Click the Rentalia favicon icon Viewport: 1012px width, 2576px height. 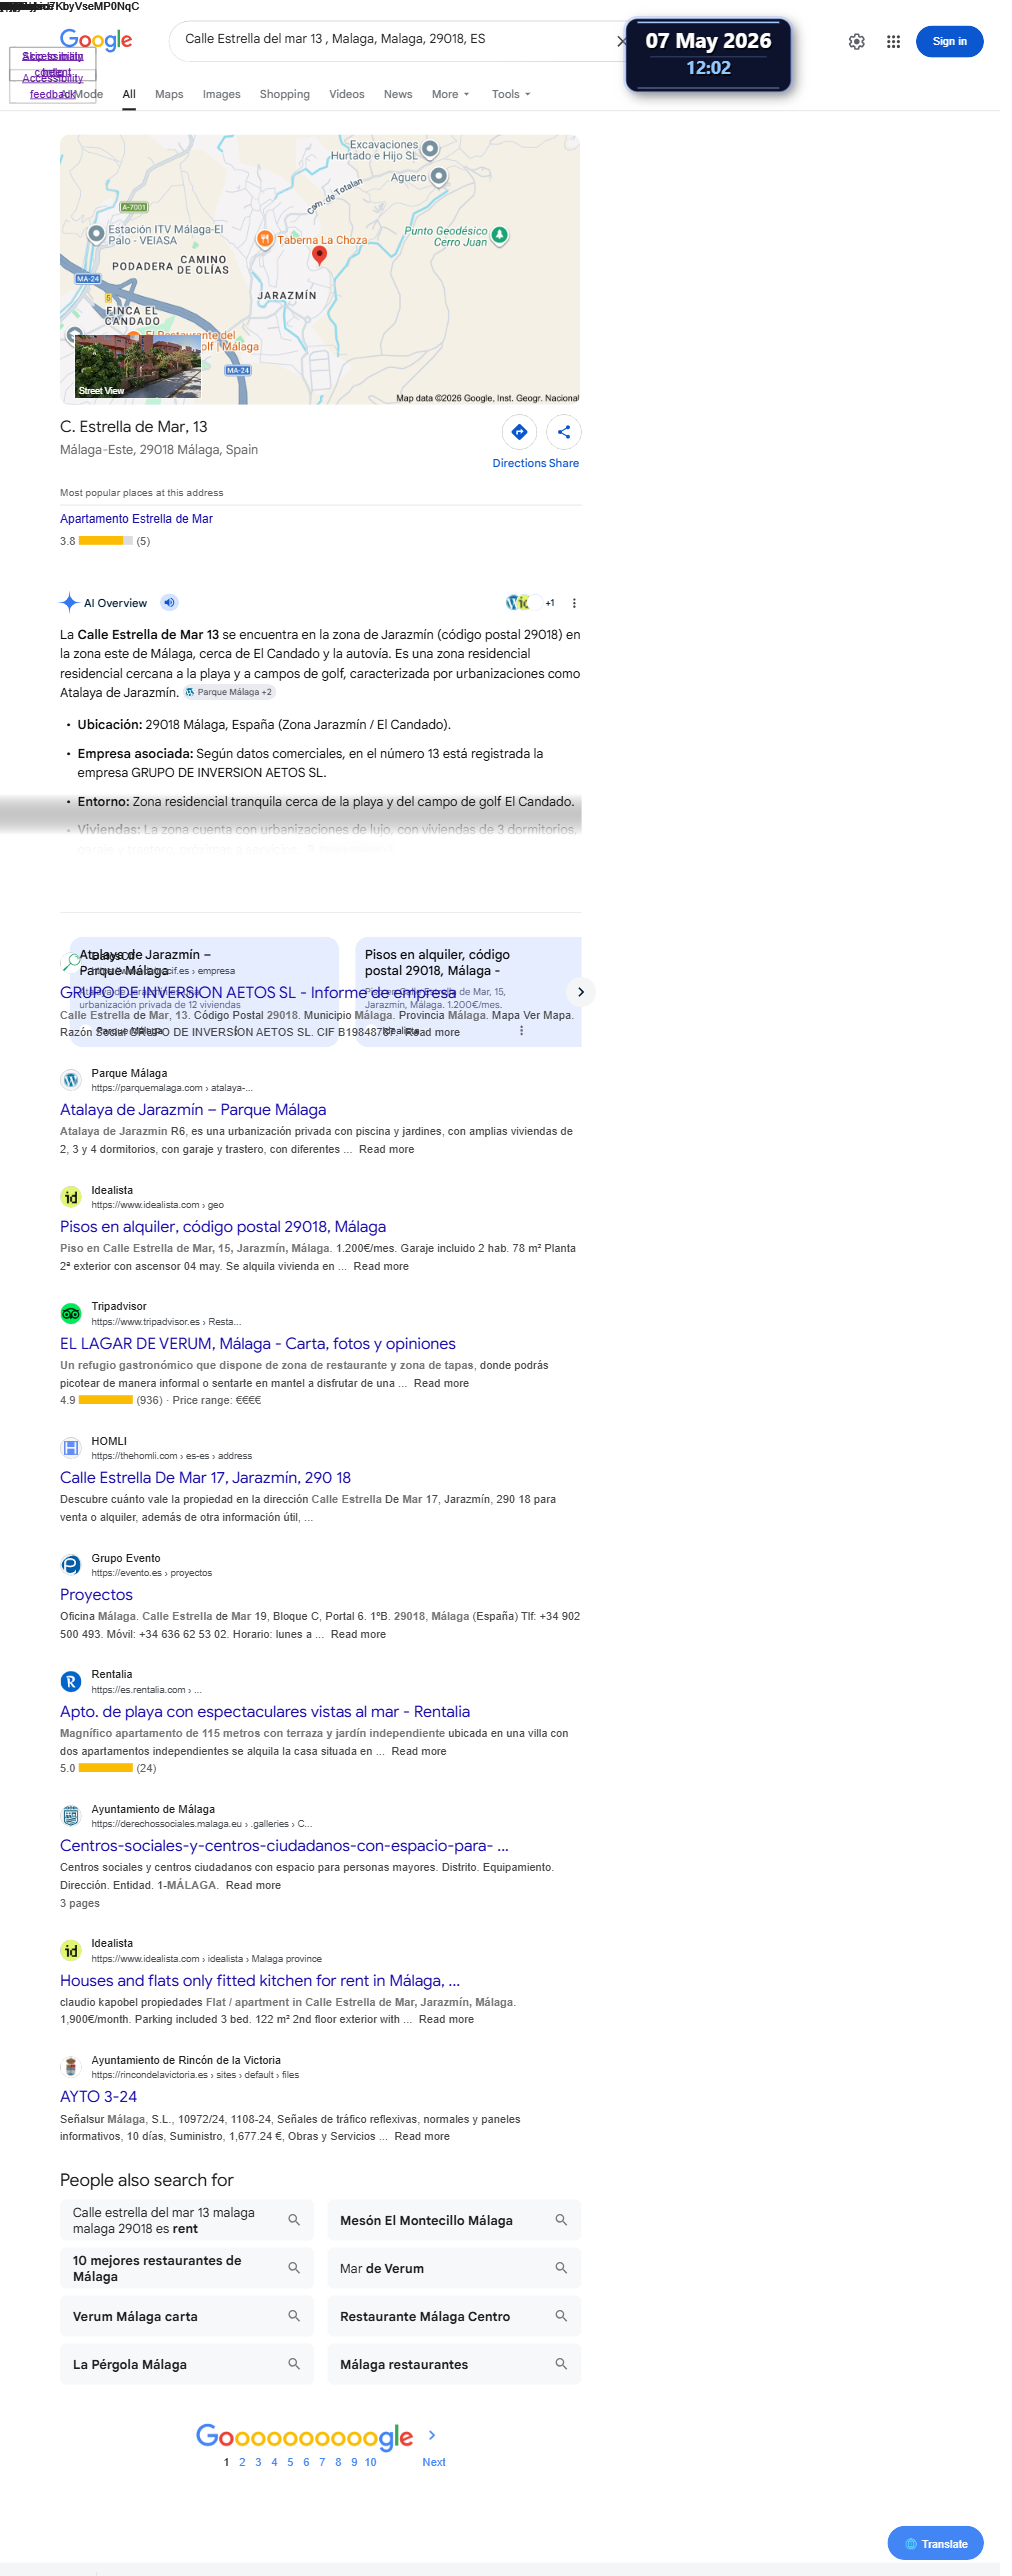(71, 1681)
